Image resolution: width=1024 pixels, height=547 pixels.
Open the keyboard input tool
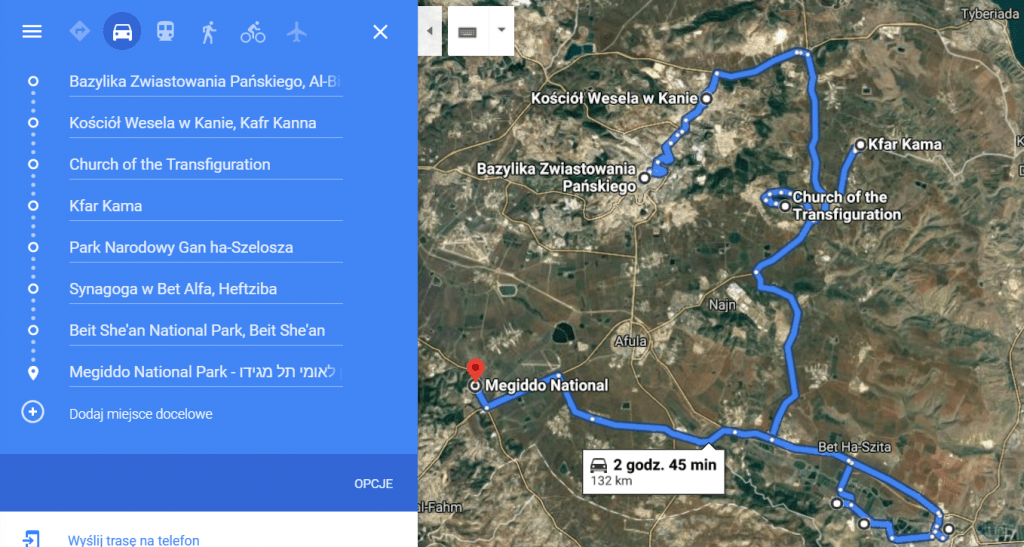[468, 31]
